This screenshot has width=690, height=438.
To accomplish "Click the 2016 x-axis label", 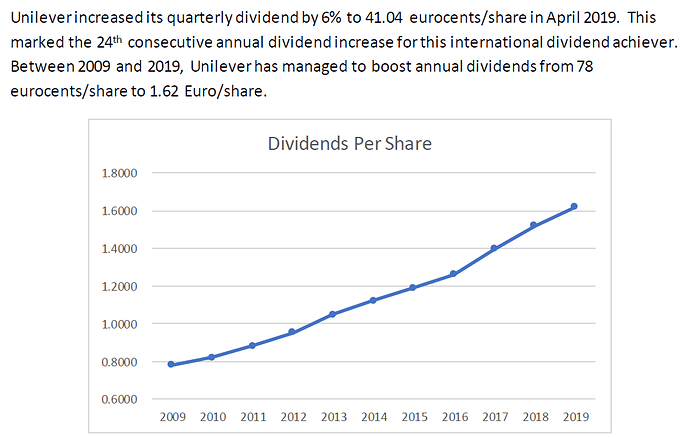I will [455, 416].
